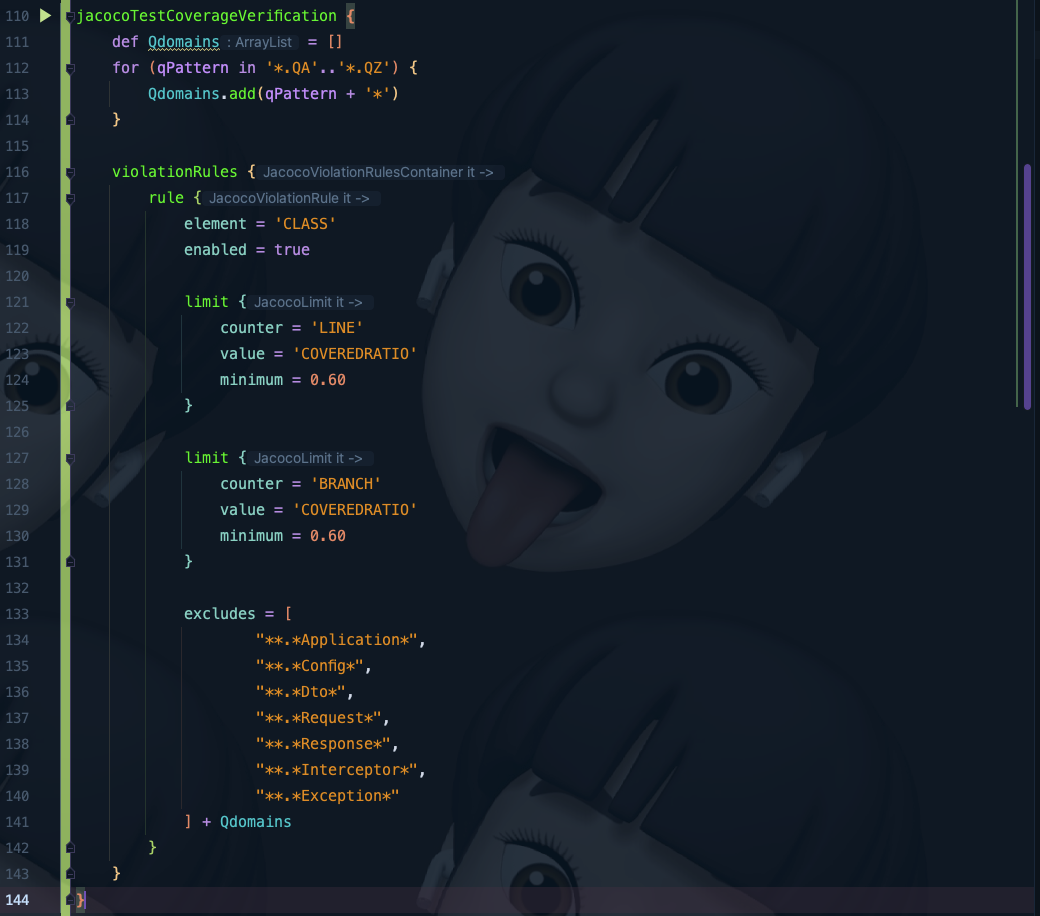Image resolution: width=1040 pixels, height=916 pixels.
Task: Click closing brace on line 144
Action: click(80, 900)
